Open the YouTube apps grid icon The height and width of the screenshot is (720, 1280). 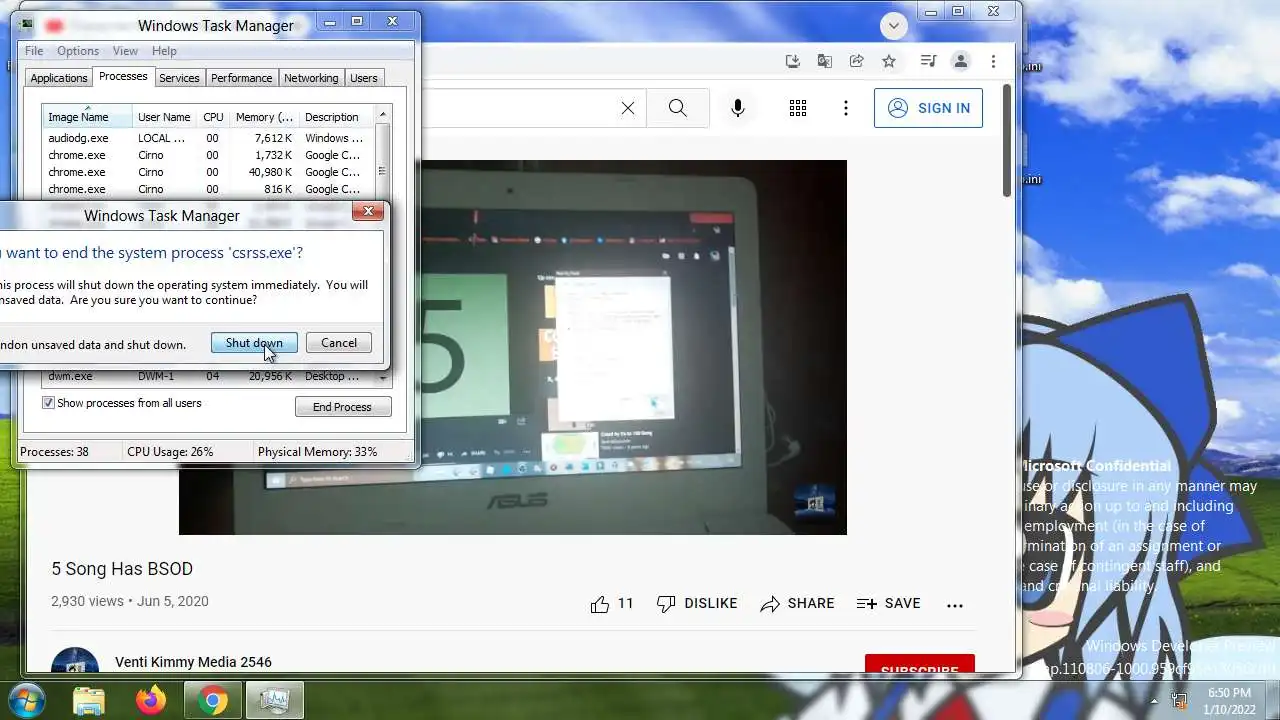[x=798, y=108]
